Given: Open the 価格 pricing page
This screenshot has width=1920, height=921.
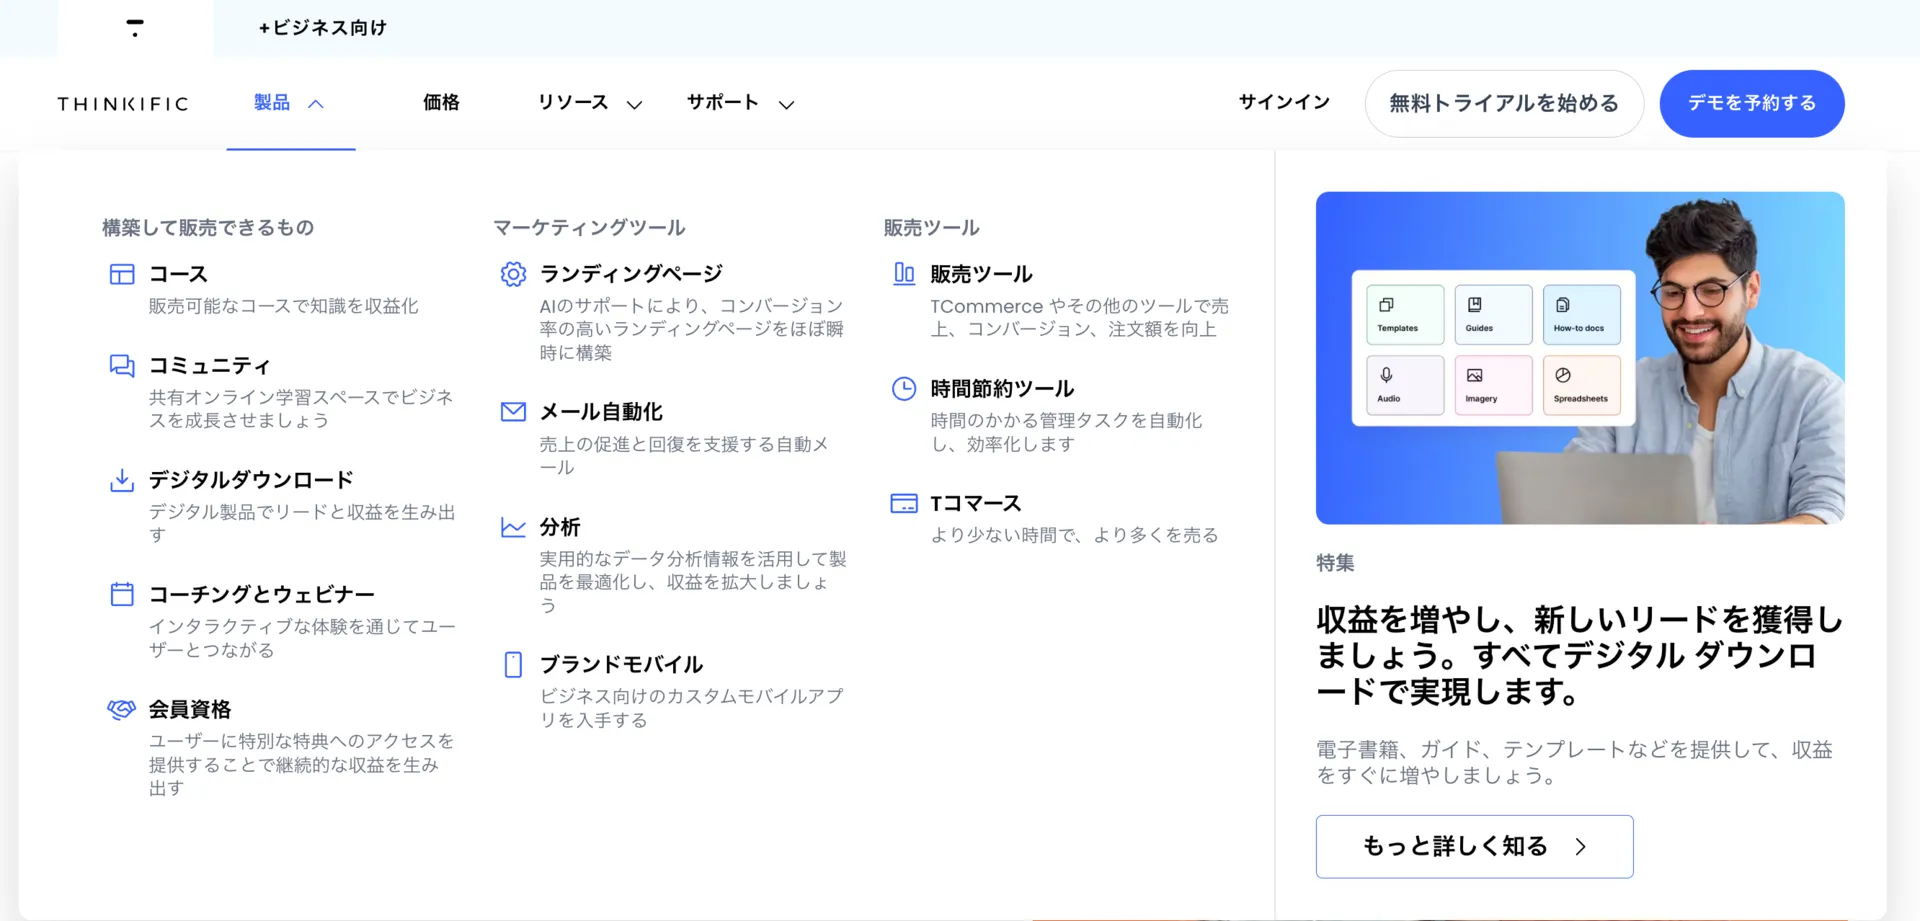Looking at the screenshot, I should (x=441, y=103).
